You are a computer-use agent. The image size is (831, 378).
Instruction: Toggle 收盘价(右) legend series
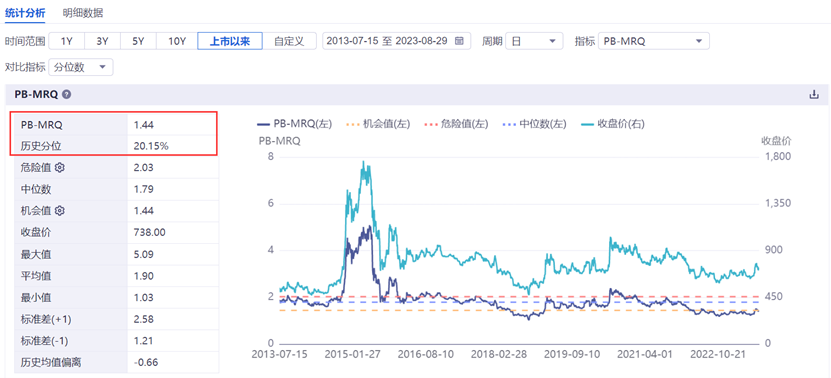click(612, 124)
